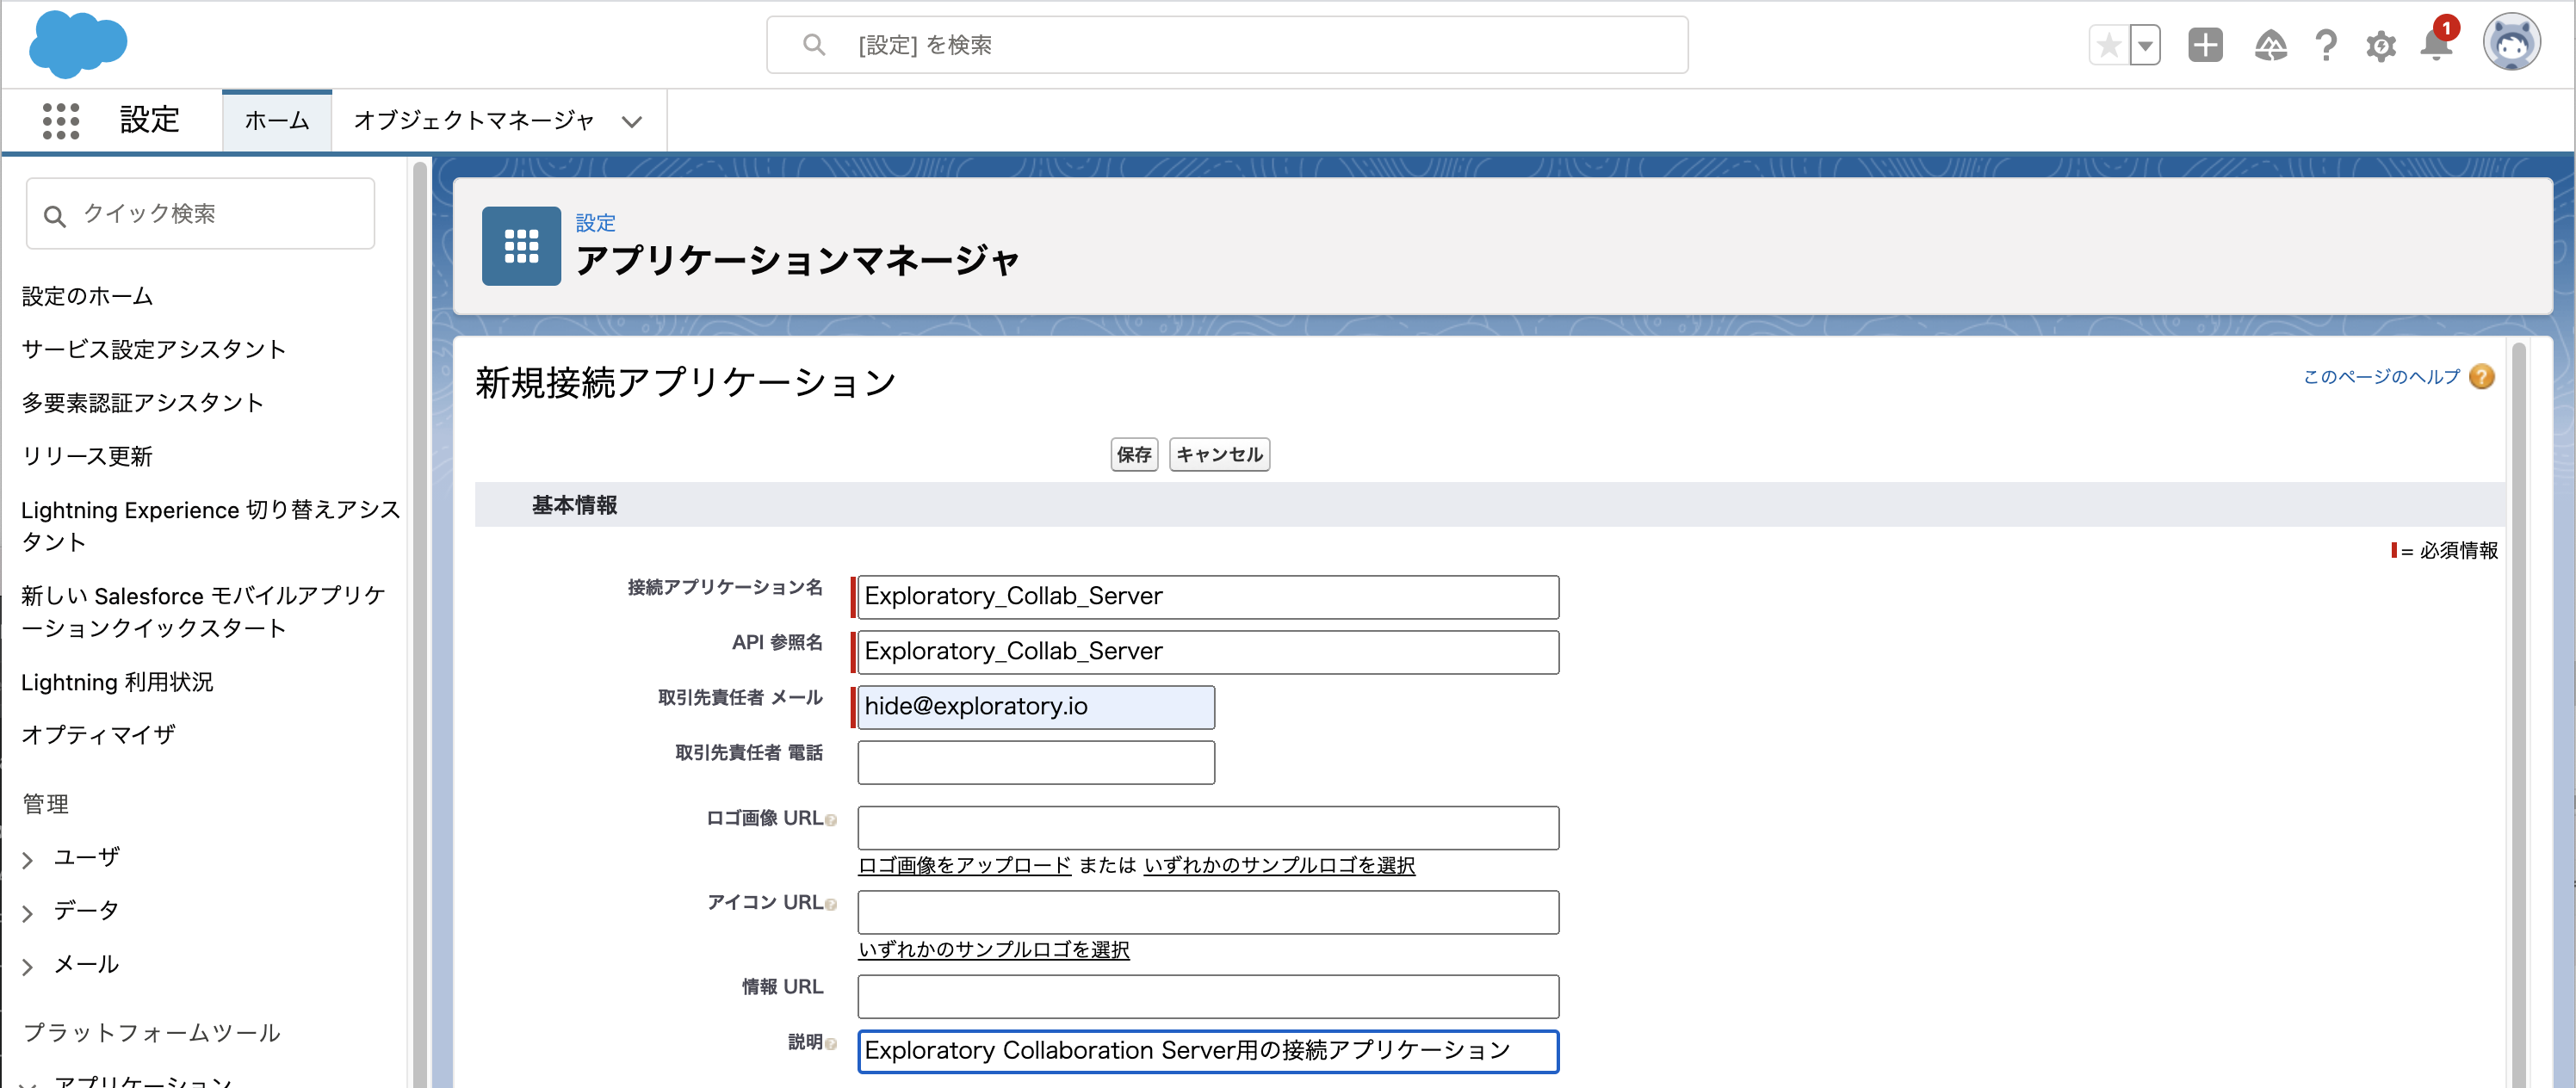
Task: Open the notifications bell
Action: (2437, 45)
